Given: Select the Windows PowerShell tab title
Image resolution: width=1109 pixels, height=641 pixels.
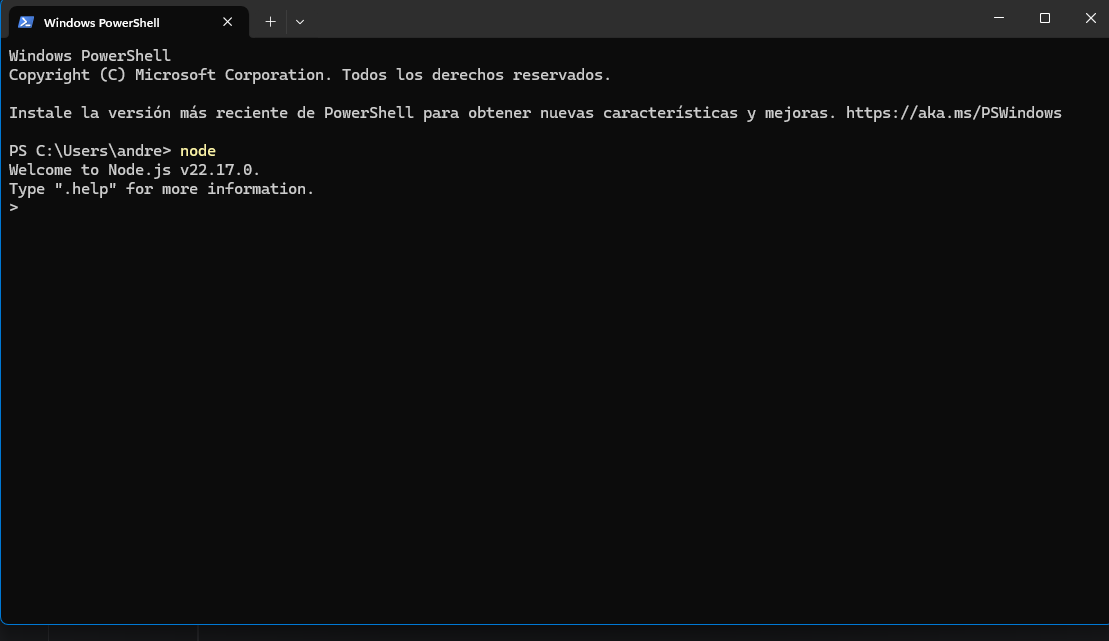Looking at the screenshot, I should coord(101,22).
